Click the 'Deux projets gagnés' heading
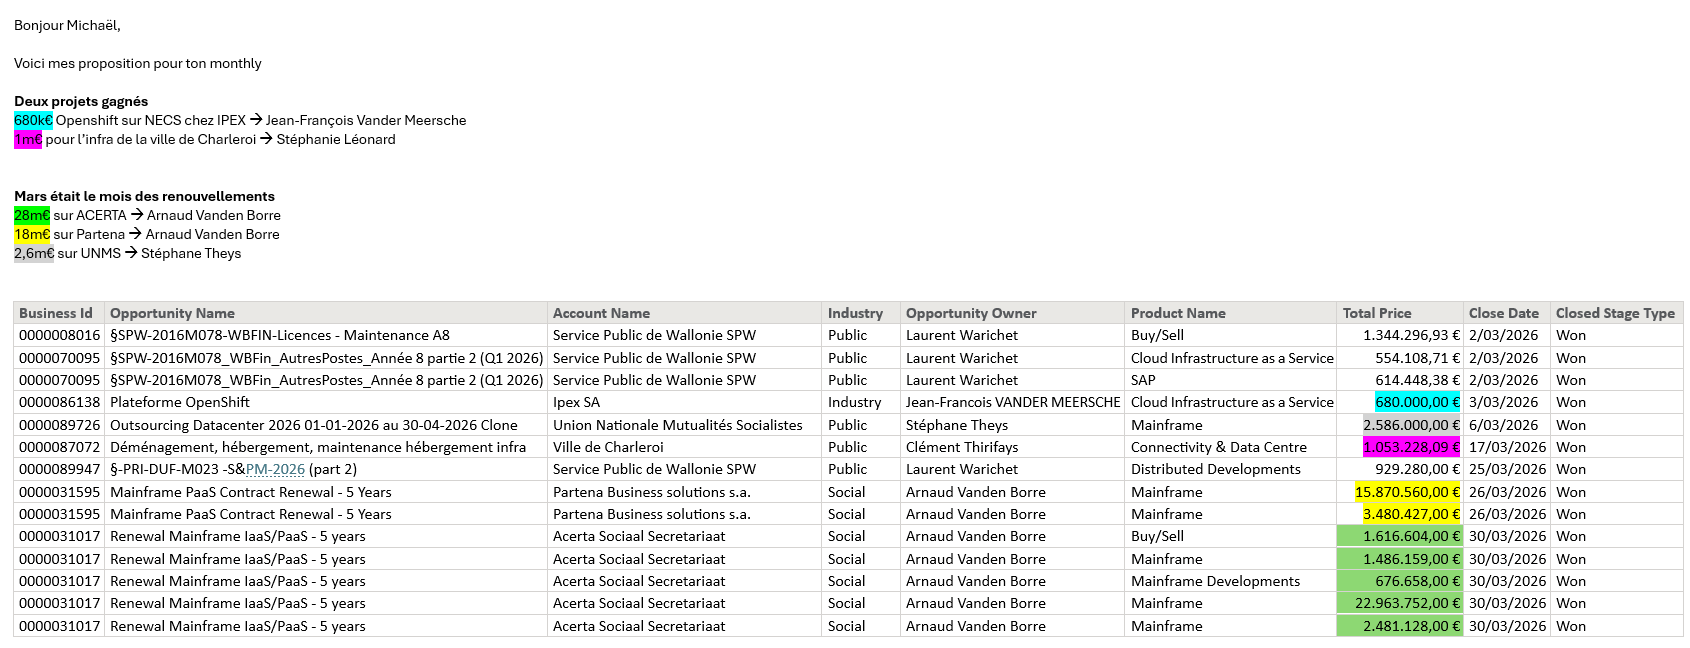 [x=81, y=101]
